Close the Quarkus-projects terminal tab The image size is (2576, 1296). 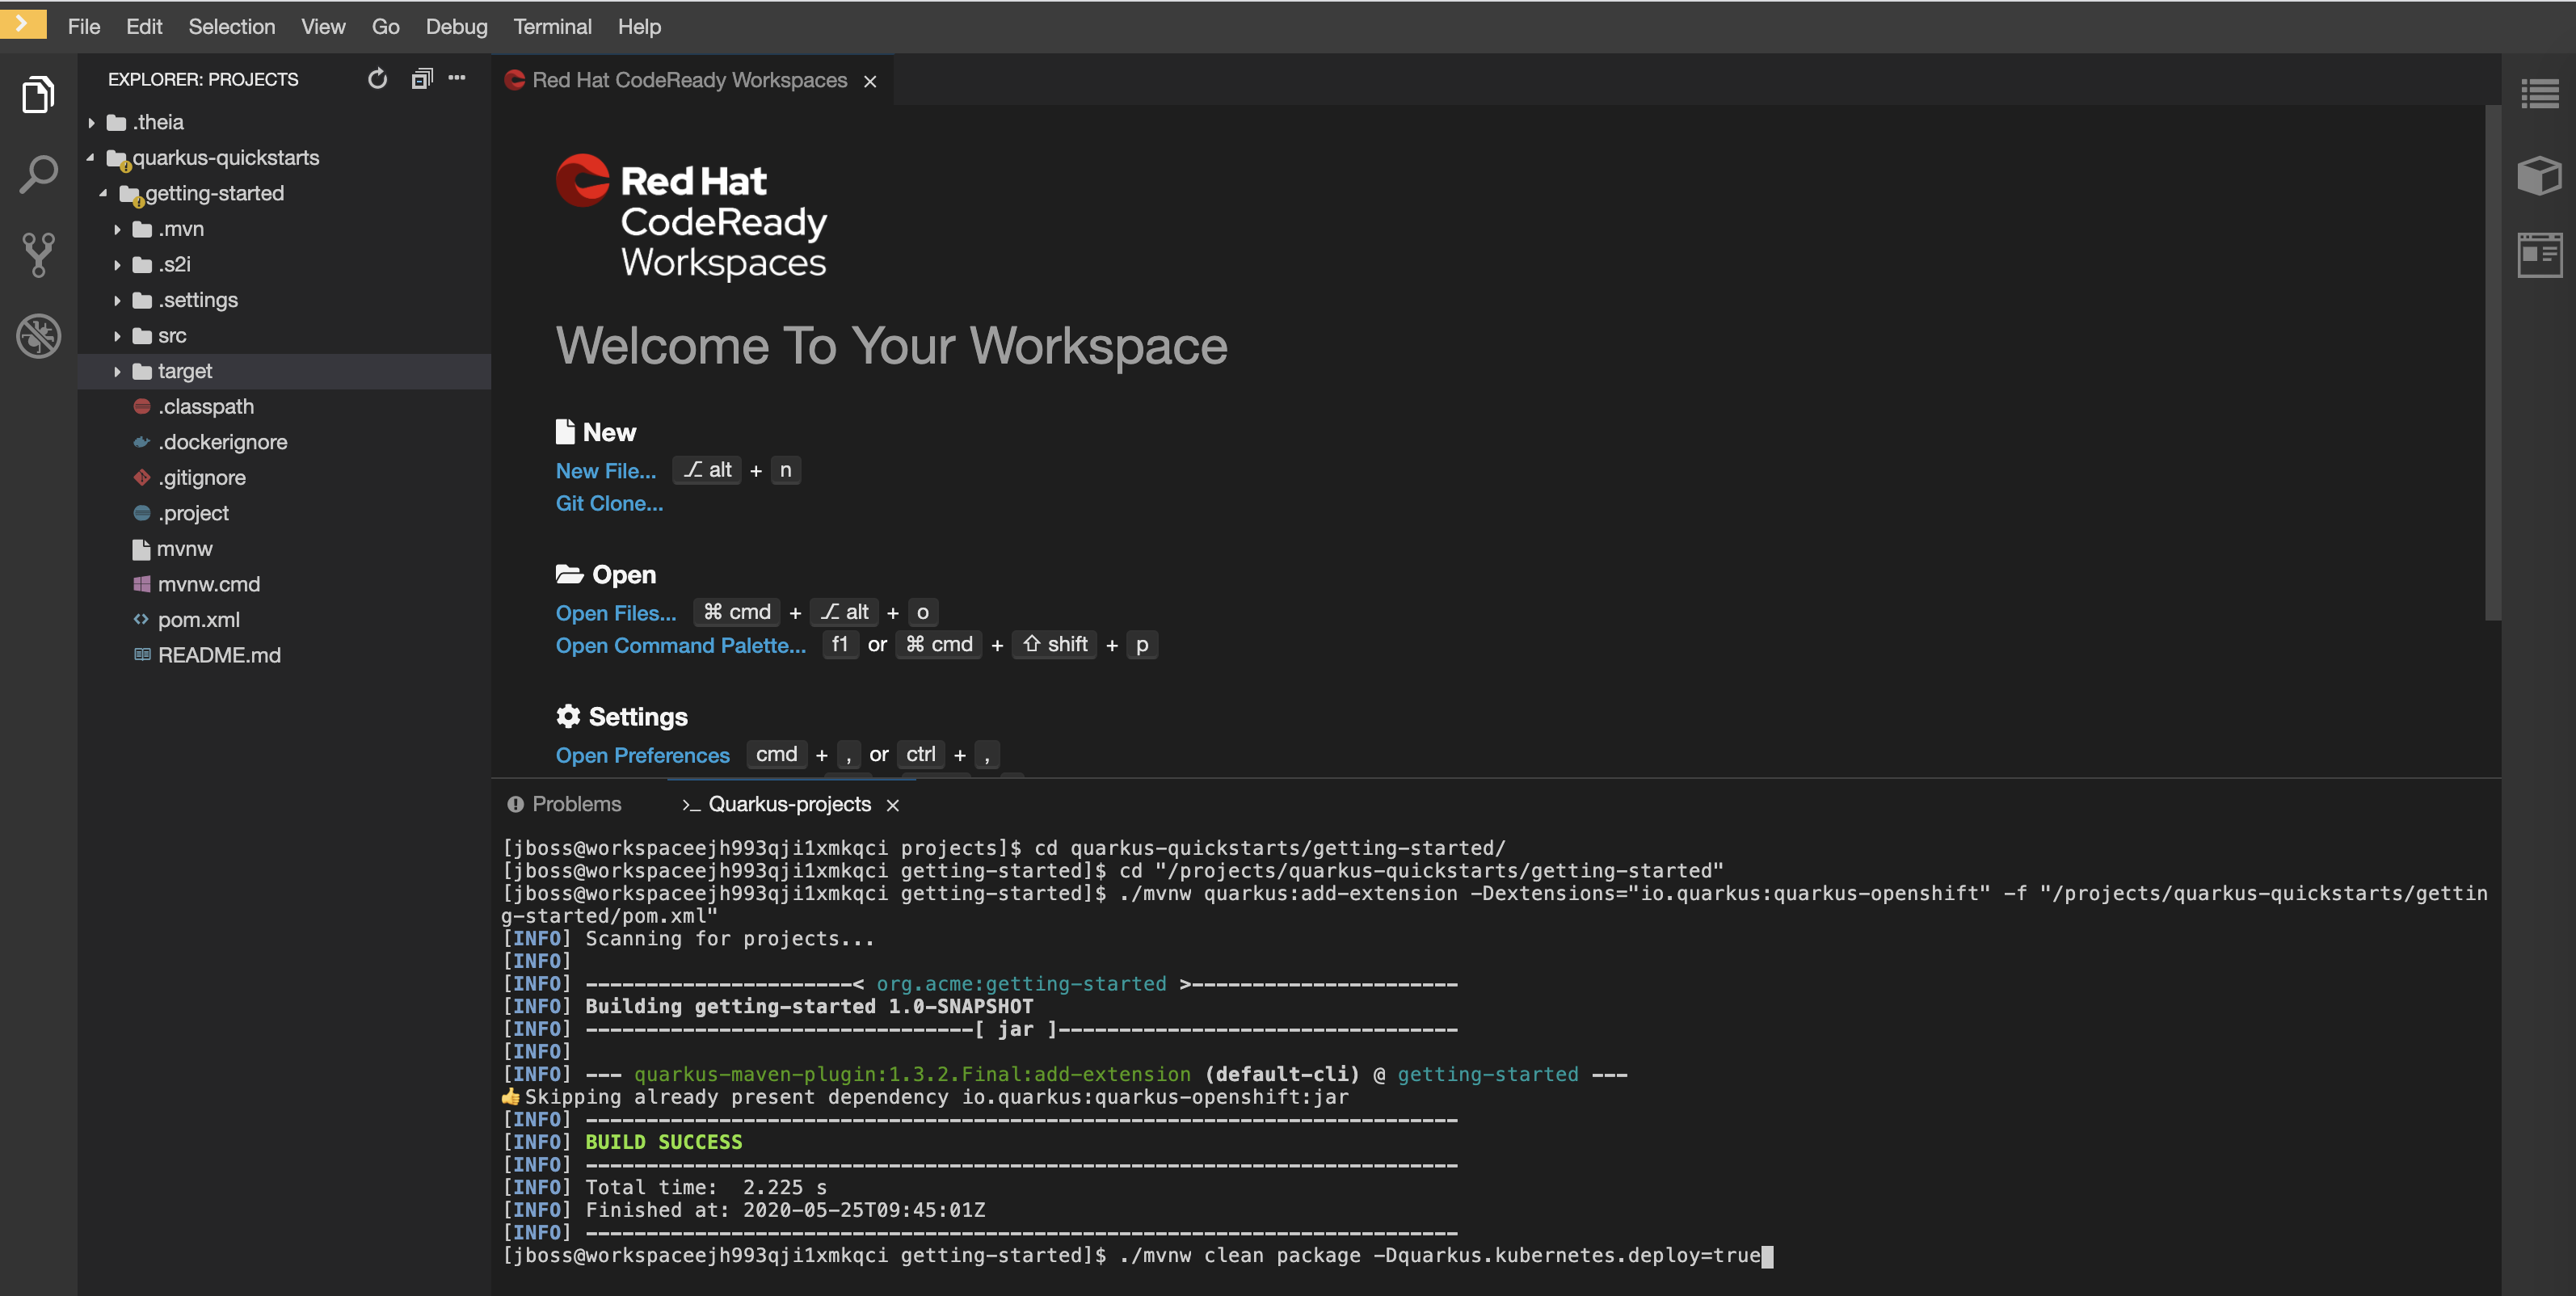click(x=893, y=805)
